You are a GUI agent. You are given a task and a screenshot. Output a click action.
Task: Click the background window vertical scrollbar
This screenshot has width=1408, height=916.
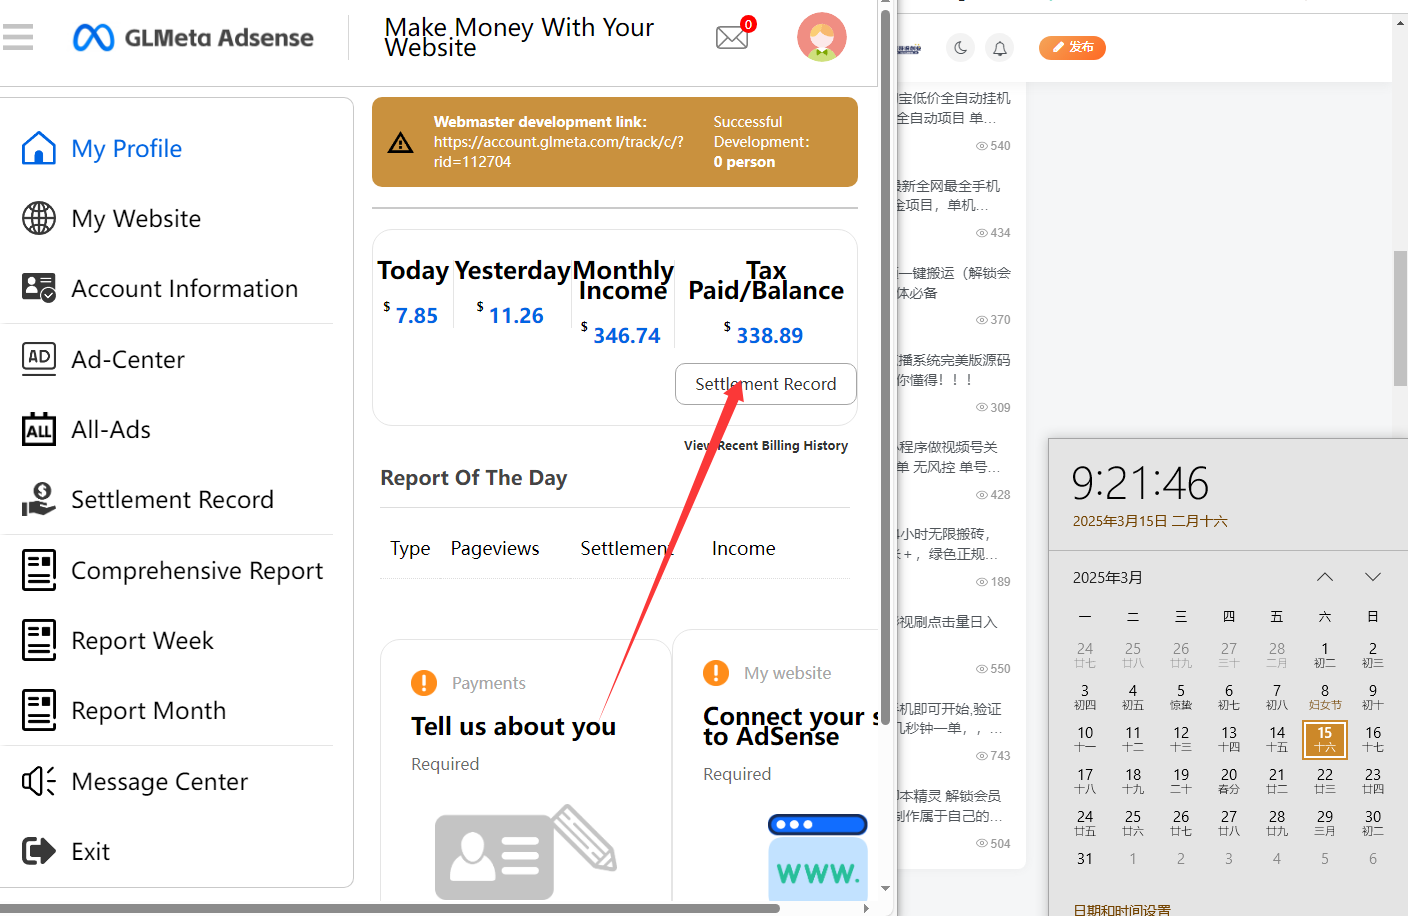pos(1400,318)
